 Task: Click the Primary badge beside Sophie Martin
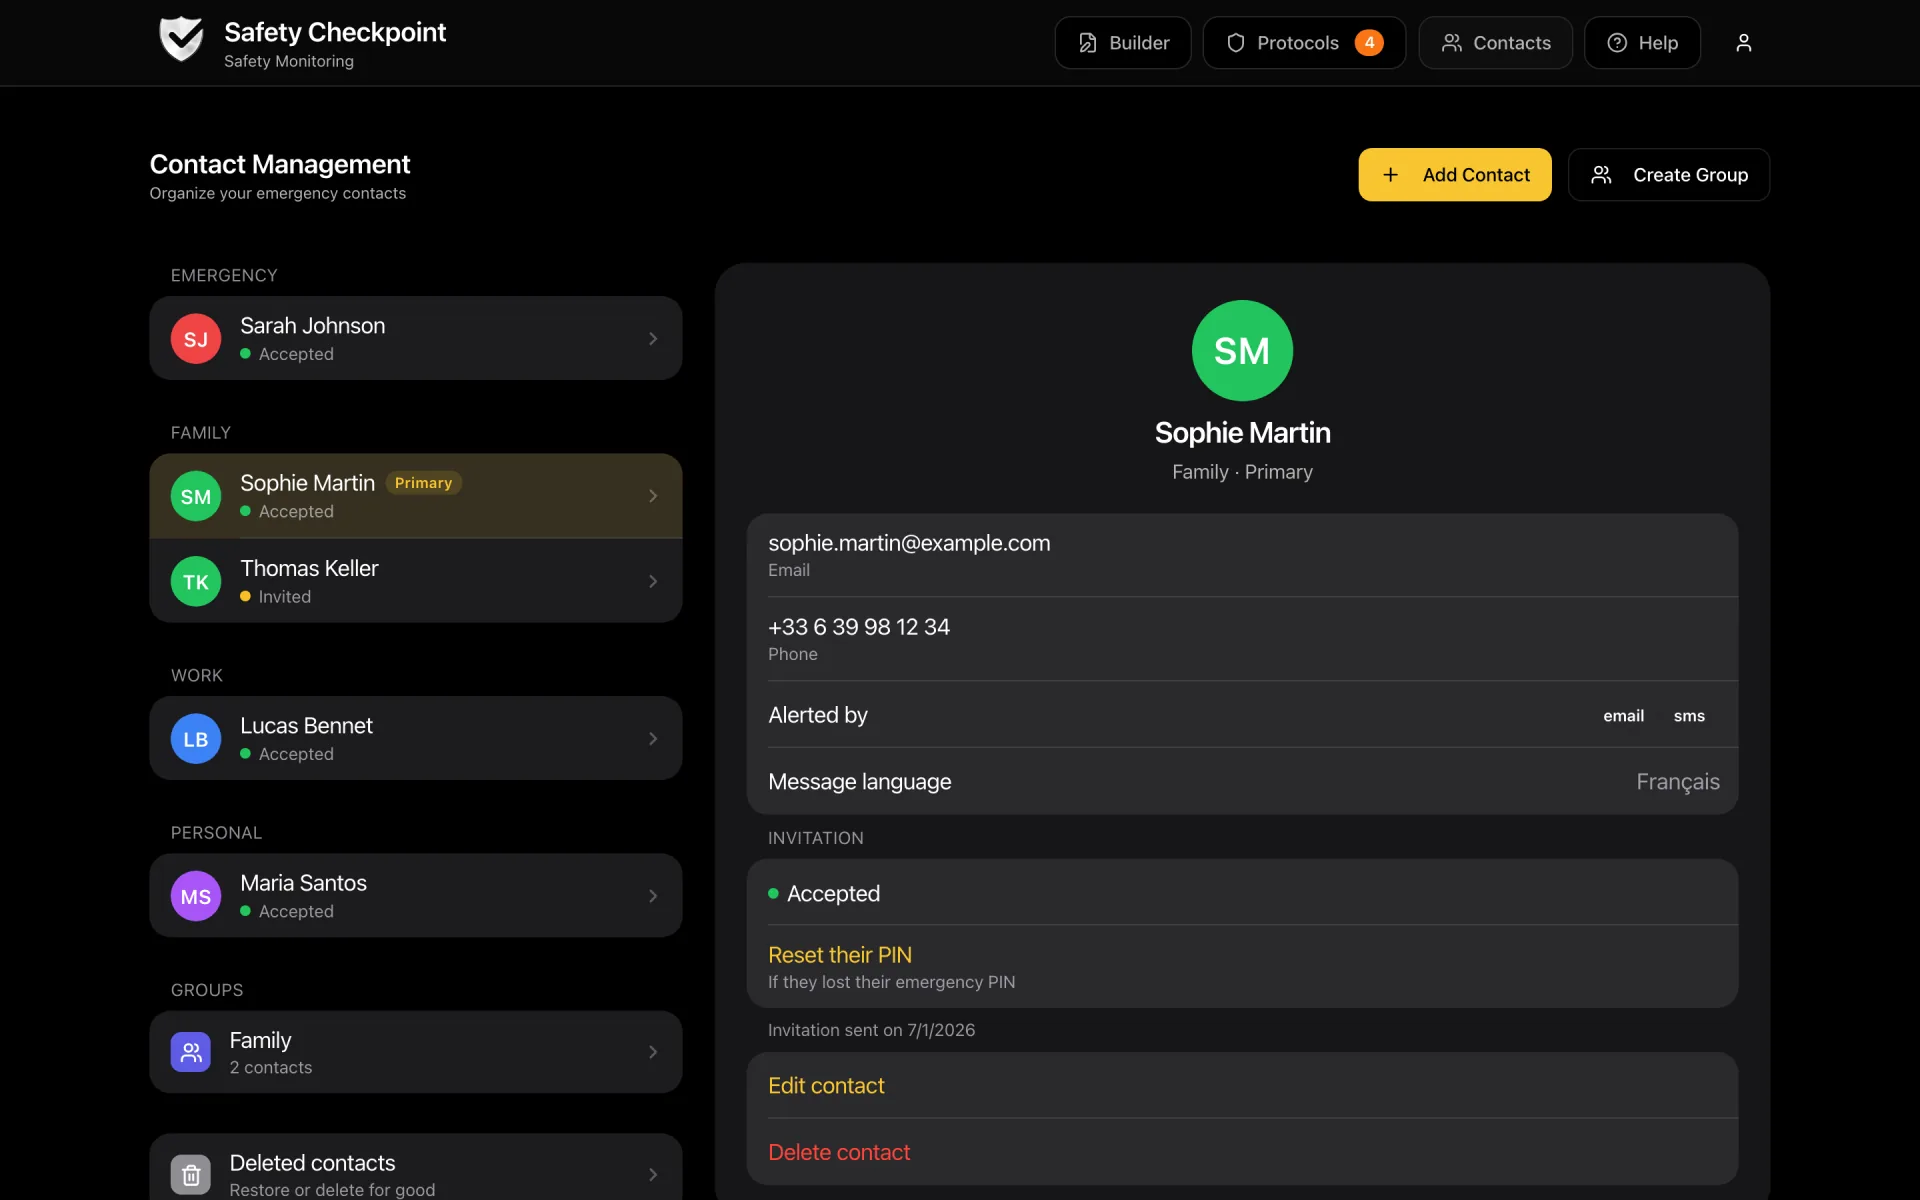[423, 483]
